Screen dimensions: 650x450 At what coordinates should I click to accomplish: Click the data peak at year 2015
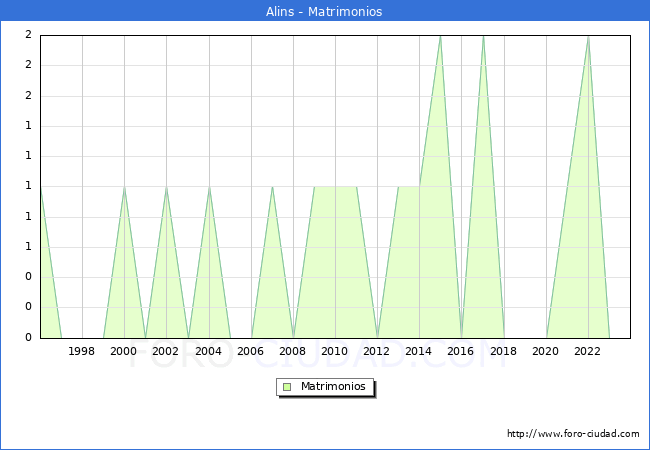pos(440,37)
